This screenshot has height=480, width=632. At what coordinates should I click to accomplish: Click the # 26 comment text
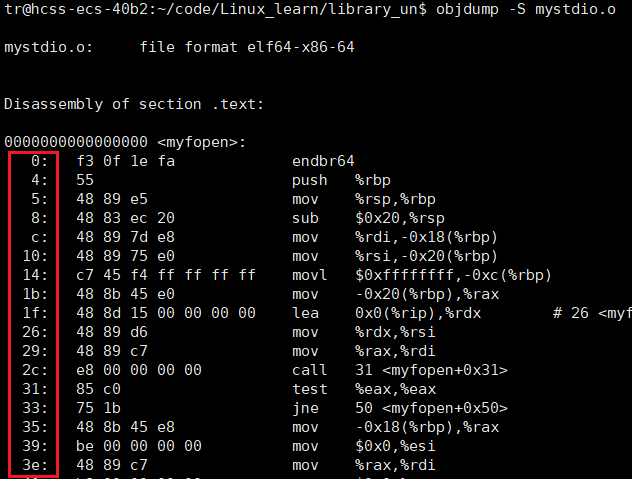tap(571, 313)
